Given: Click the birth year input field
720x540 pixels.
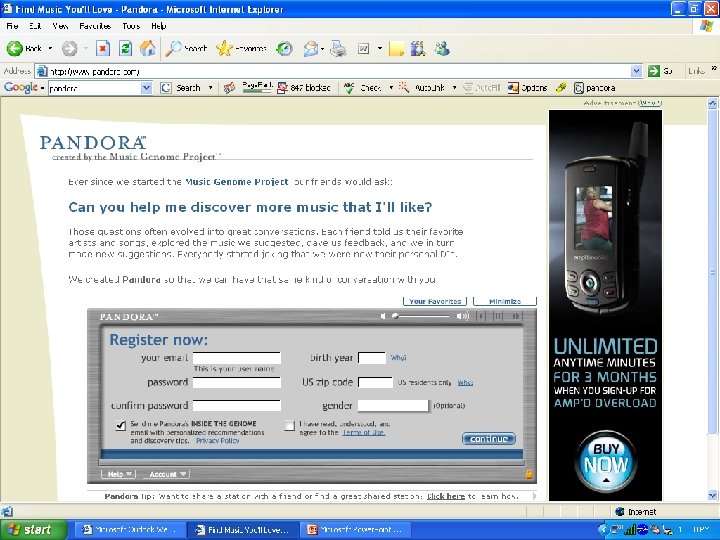Looking at the screenshot, I should click(371, 358).
